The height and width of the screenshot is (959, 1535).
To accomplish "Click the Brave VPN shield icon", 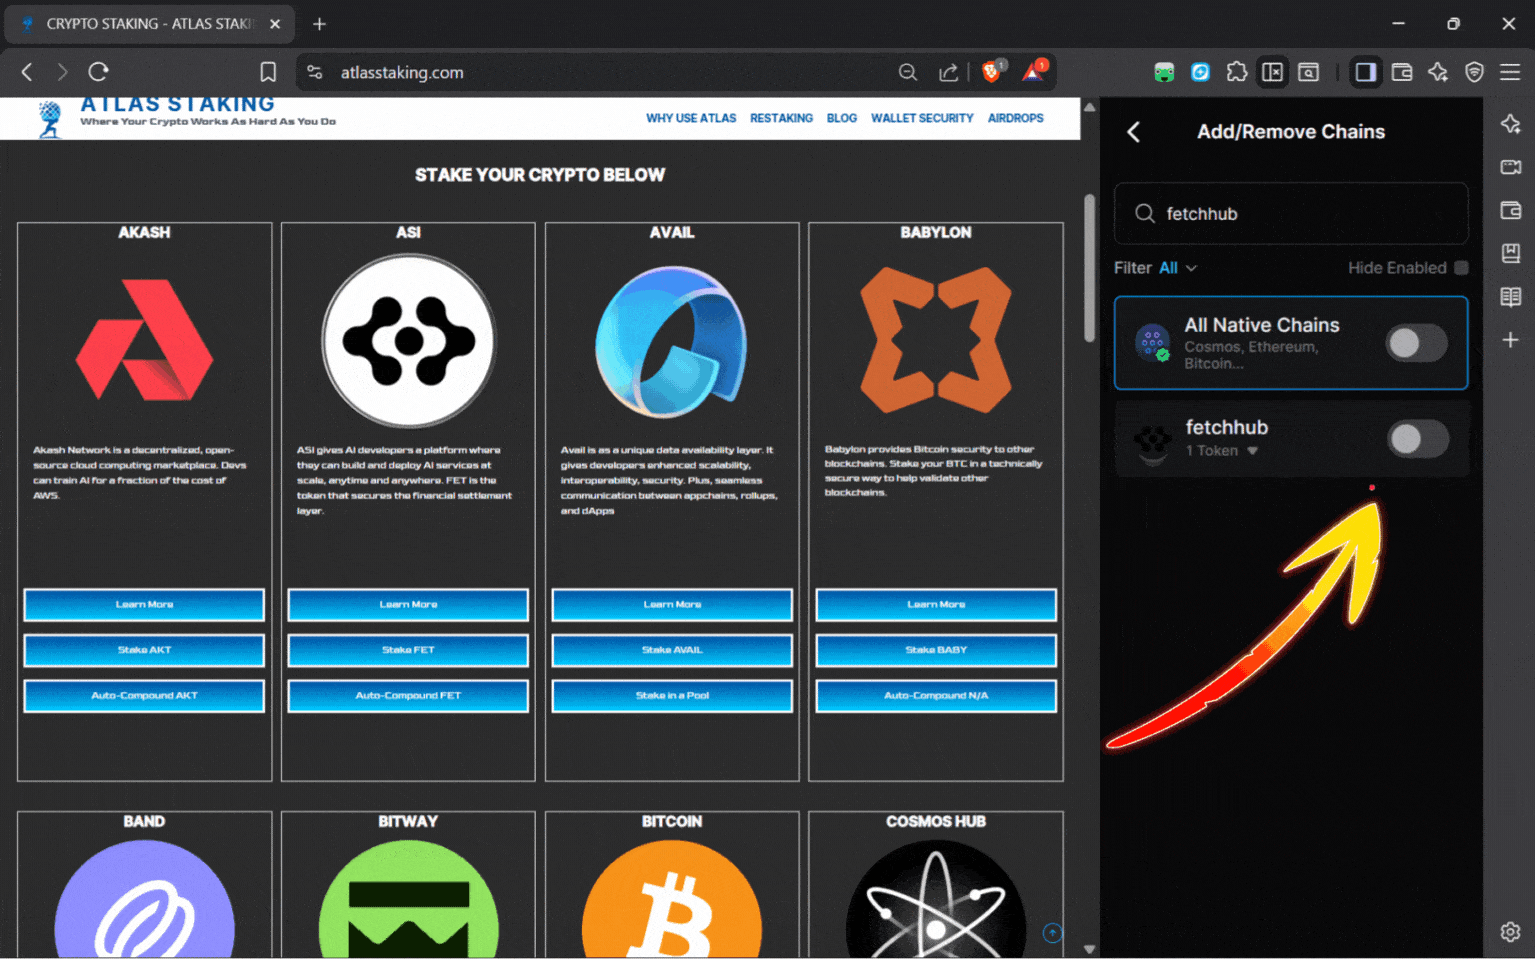I will 1474,72.
